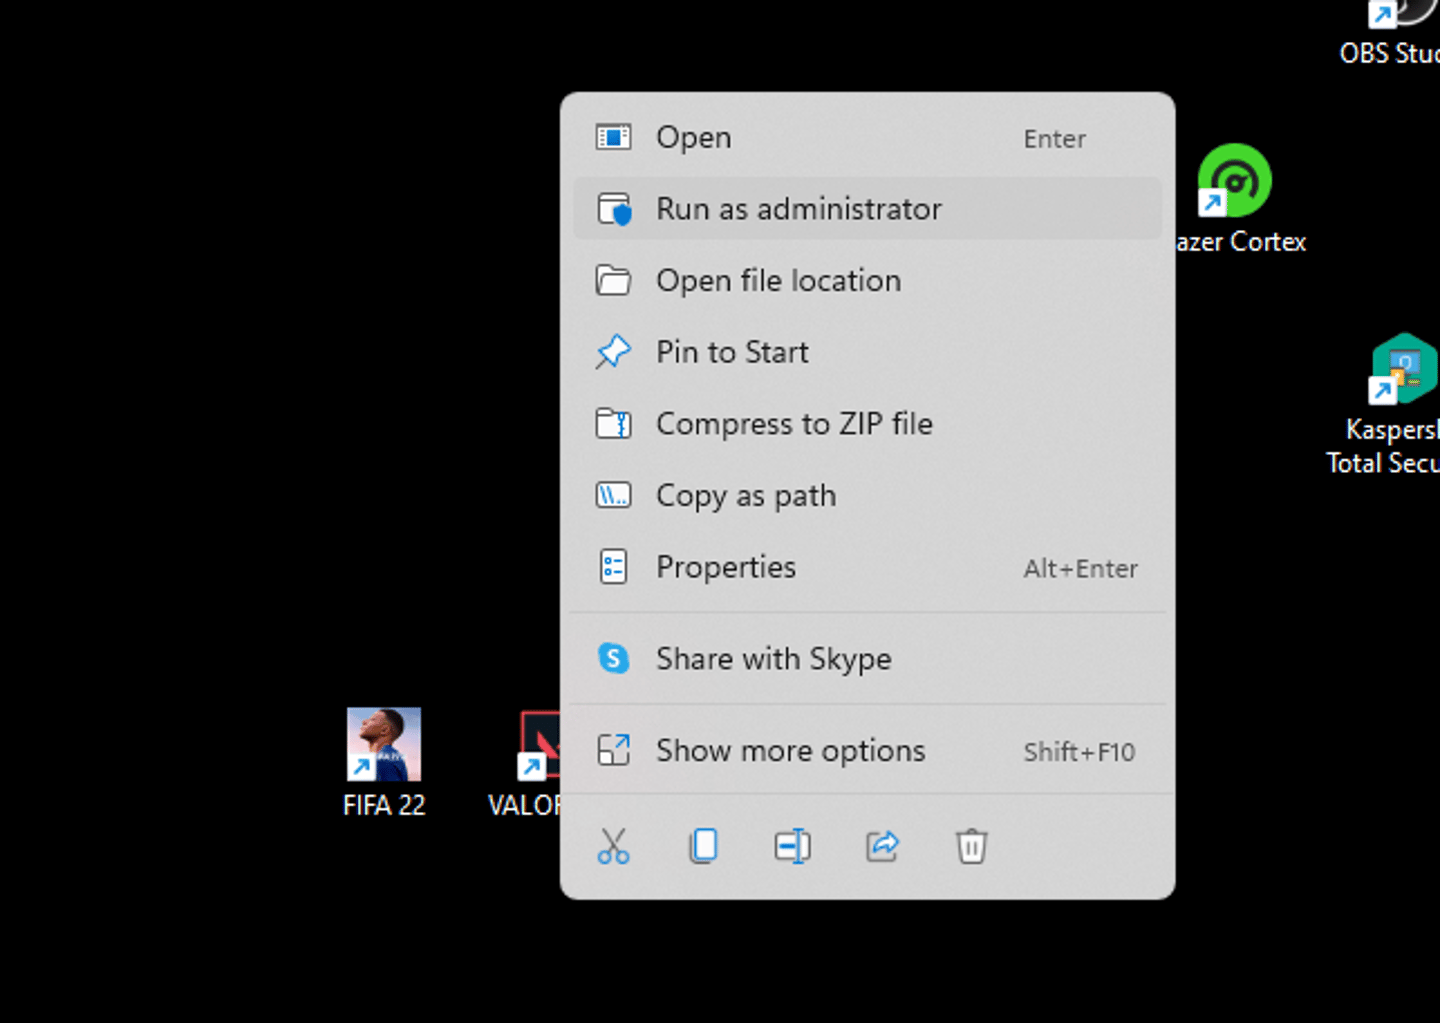
Task: Click the folder icon beside Open file location
Action: tap(613, 281)
